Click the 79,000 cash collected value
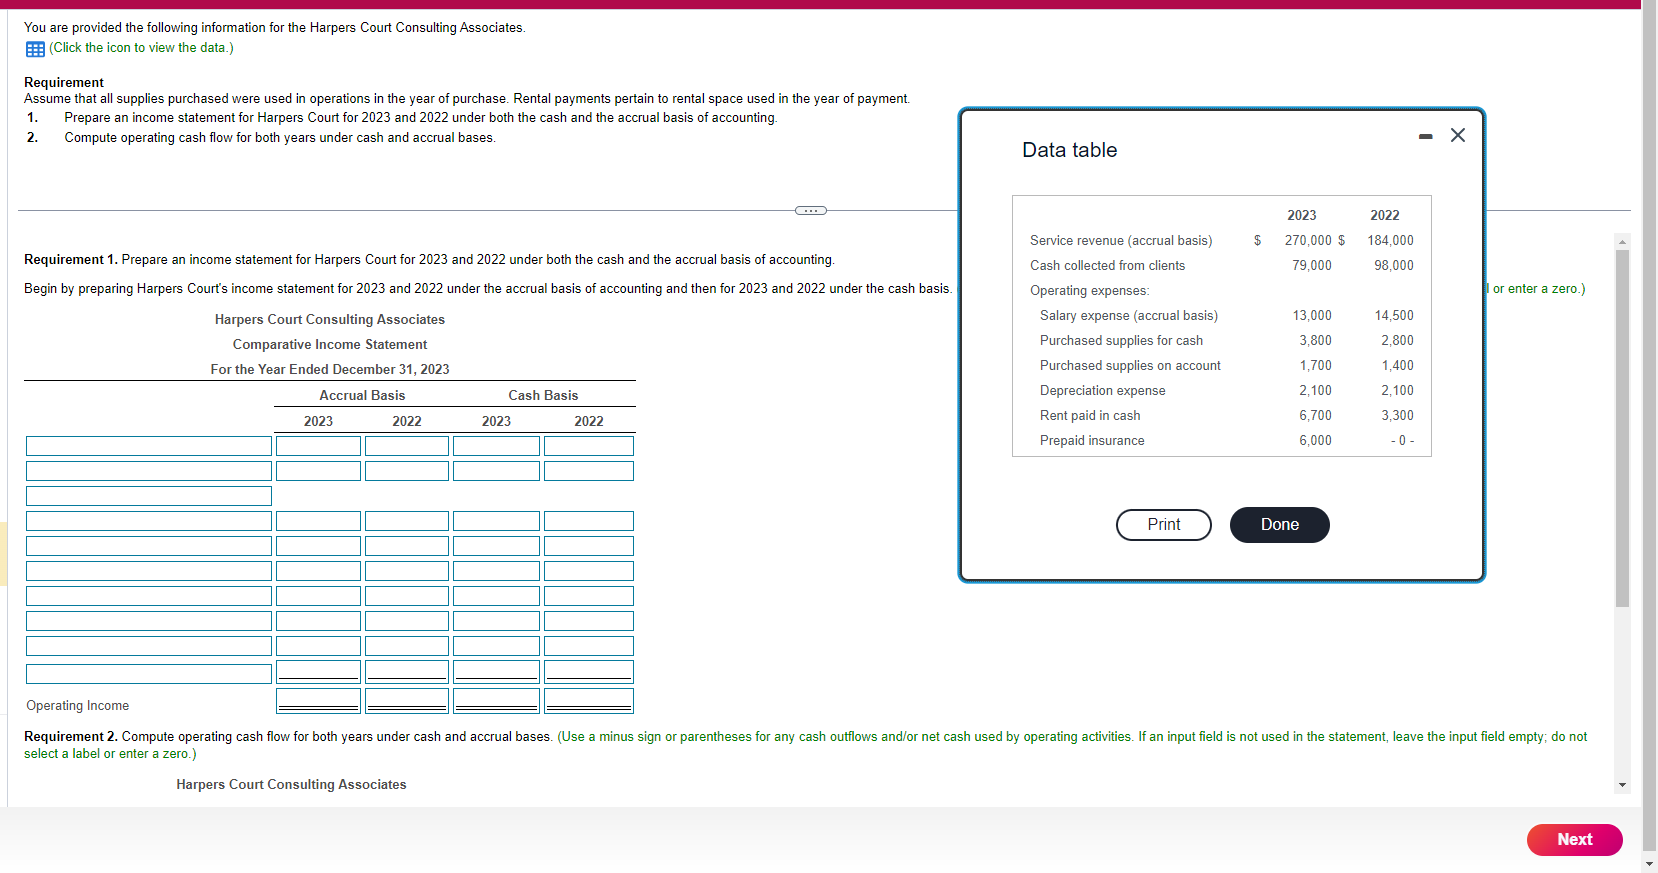Viewport: 1658px width, 873px height. (x=1312, y=266)
